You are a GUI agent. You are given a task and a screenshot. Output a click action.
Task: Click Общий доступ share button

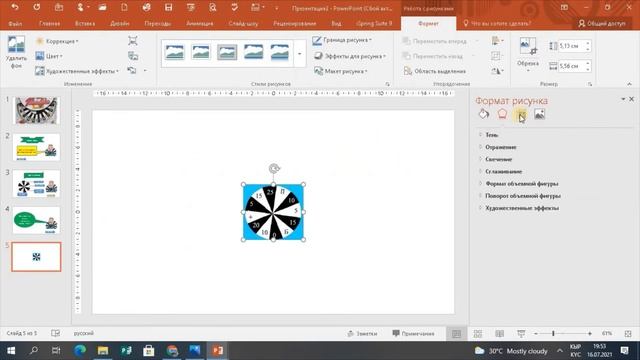pos(602,24)
